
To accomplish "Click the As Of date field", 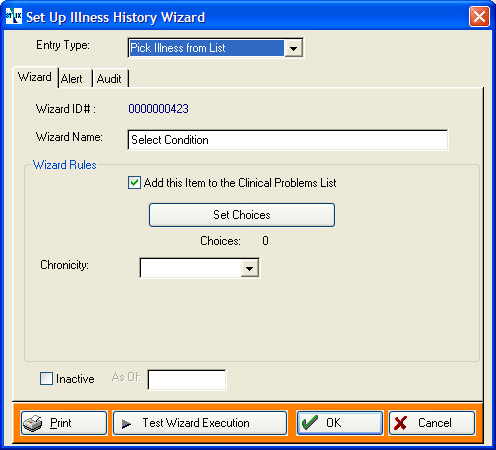I will click(187, 380).
